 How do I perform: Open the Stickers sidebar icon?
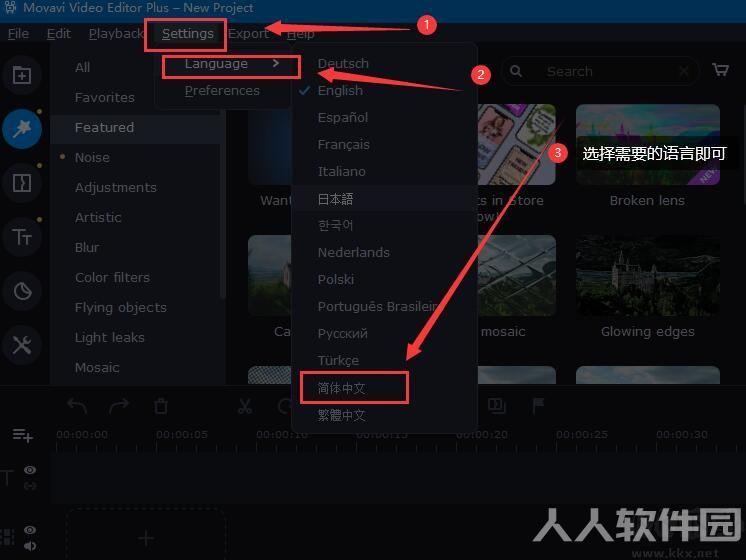(22, 291)
